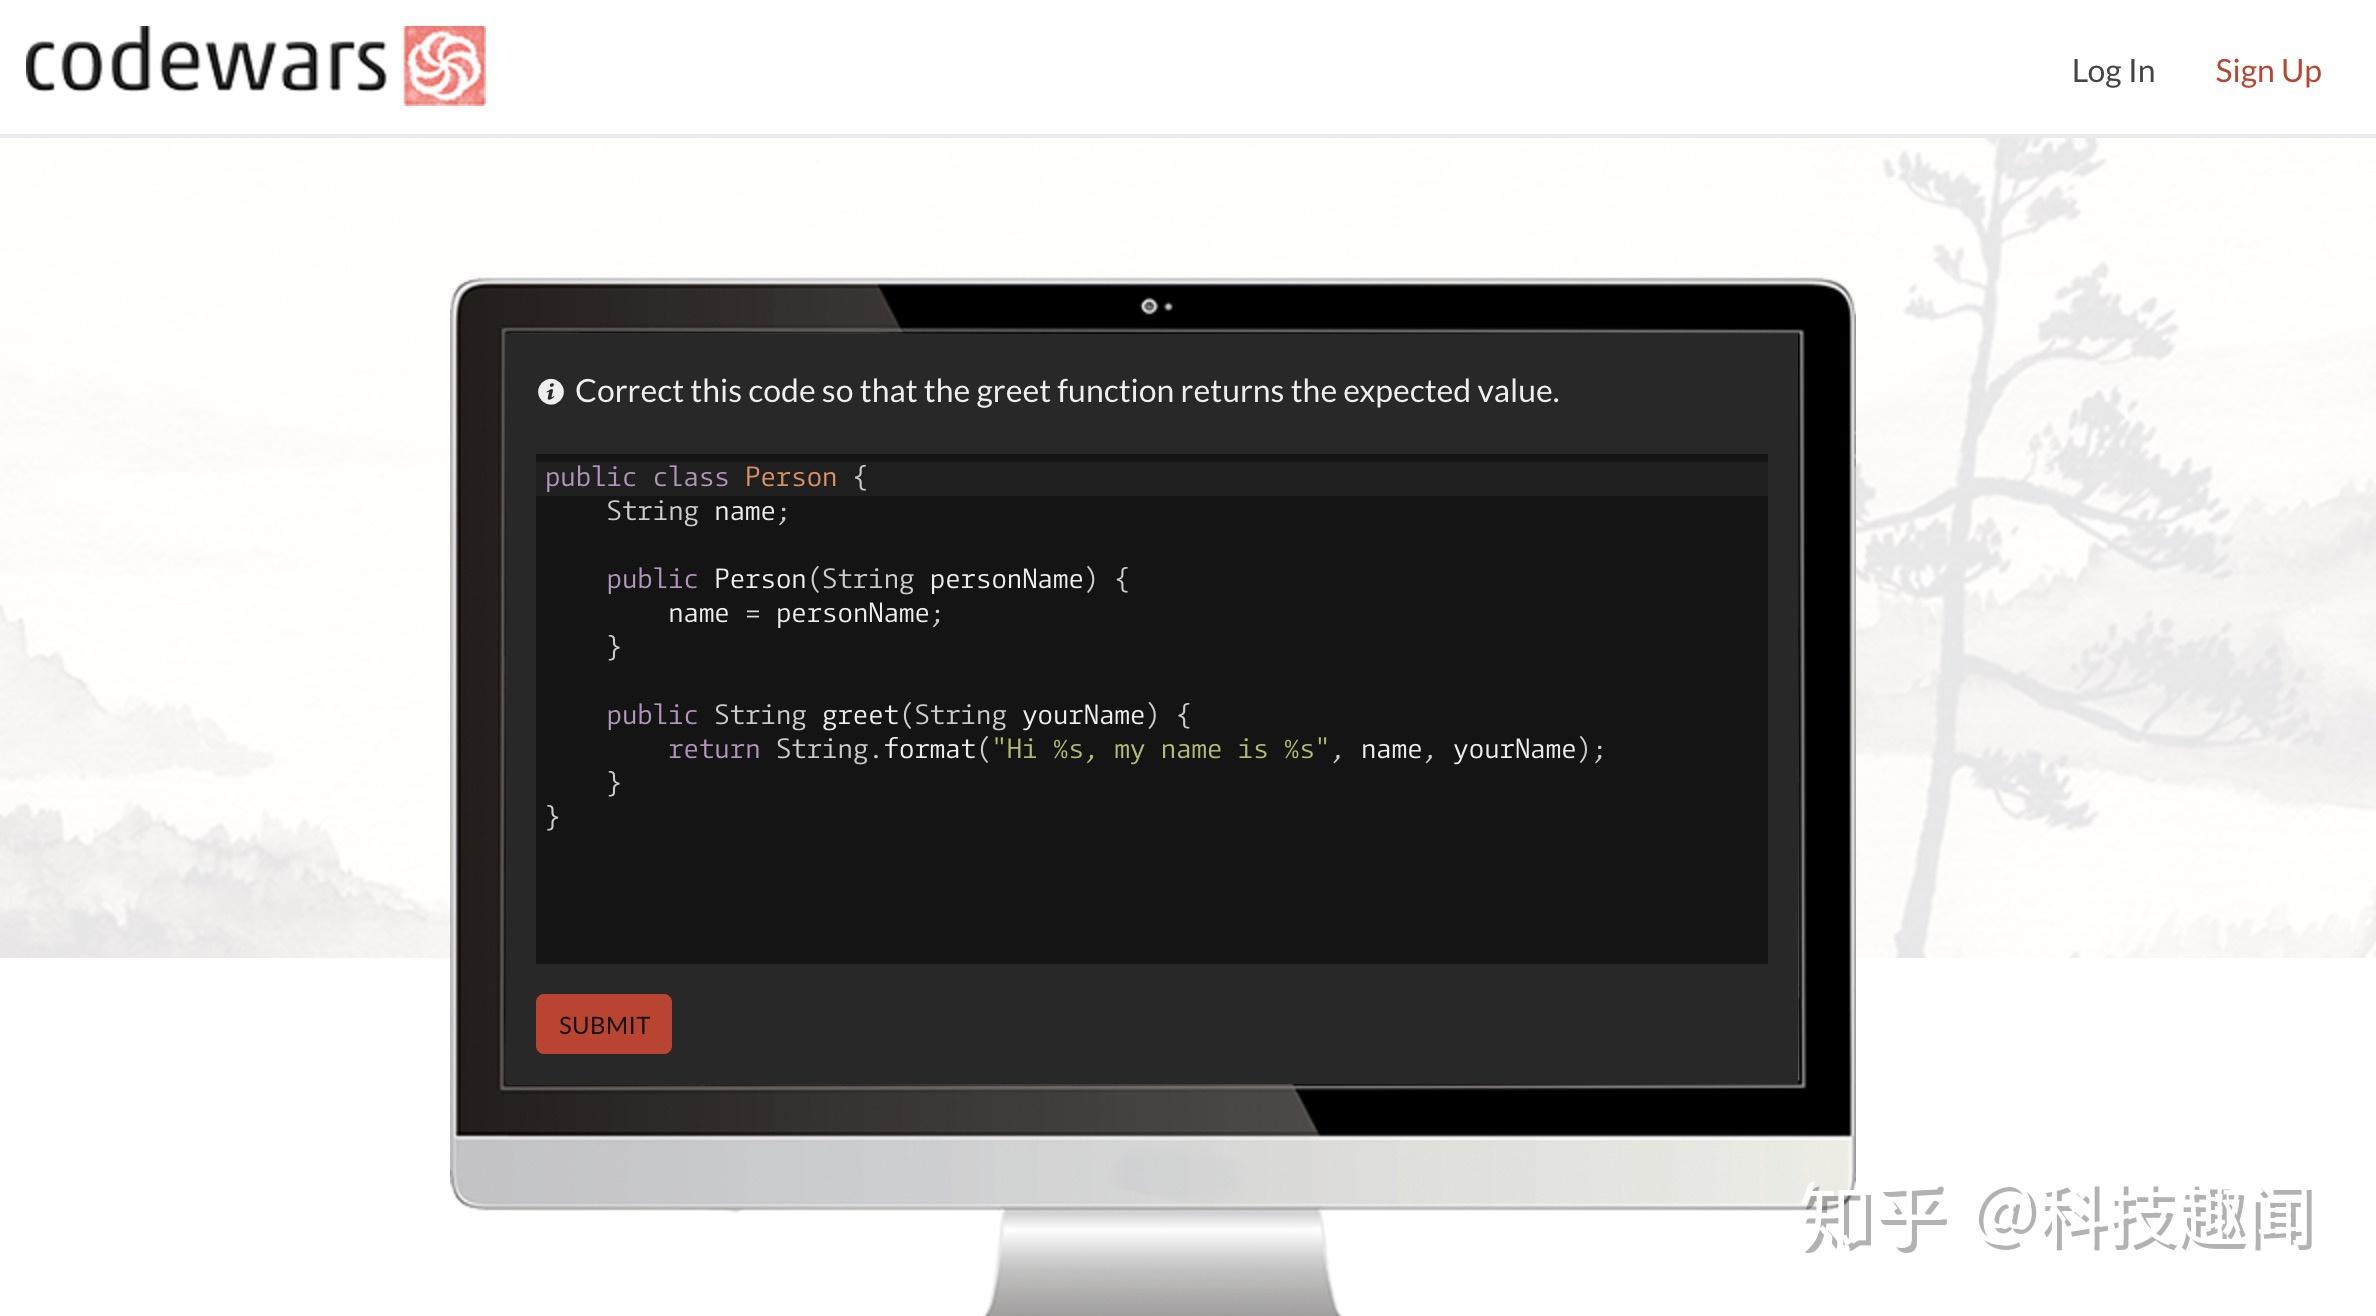The image size is (2376, 1316).
Task: Click the Log In navigation link
Action: point(2113,68)
